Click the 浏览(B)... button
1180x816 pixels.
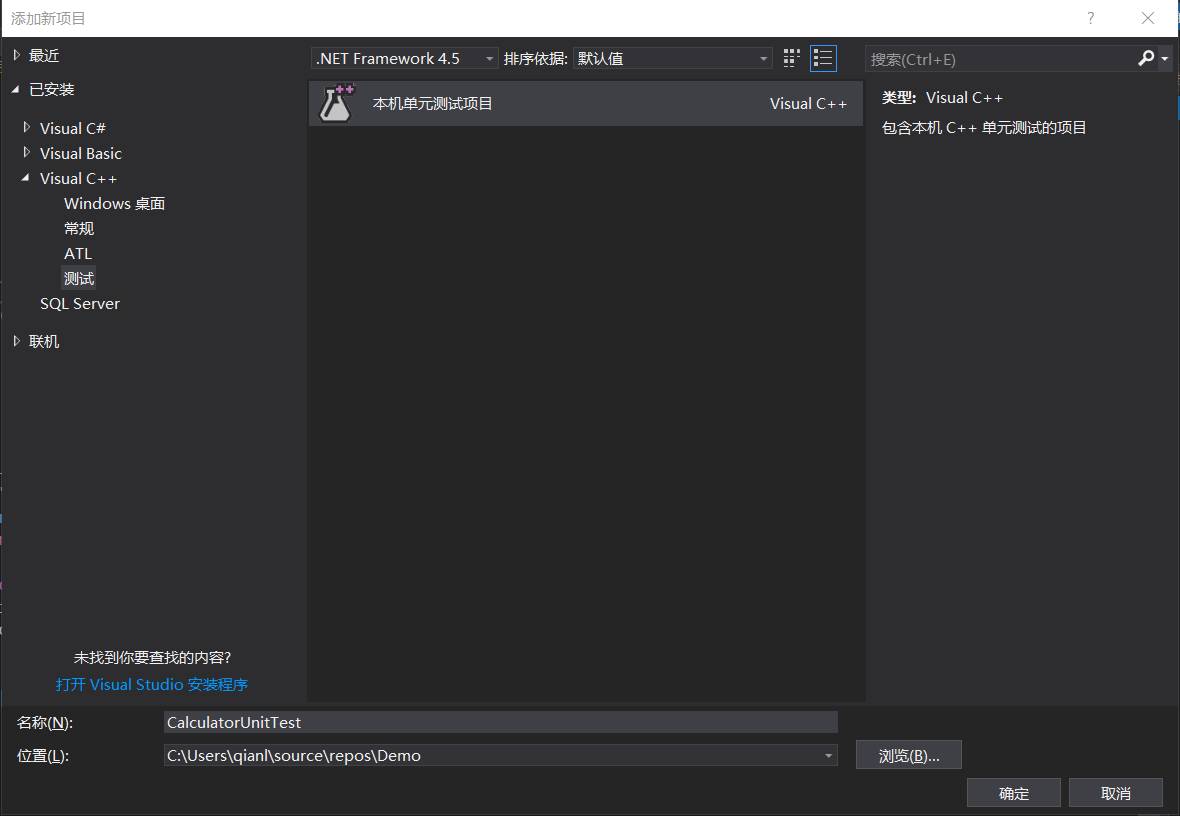(908, 755)
